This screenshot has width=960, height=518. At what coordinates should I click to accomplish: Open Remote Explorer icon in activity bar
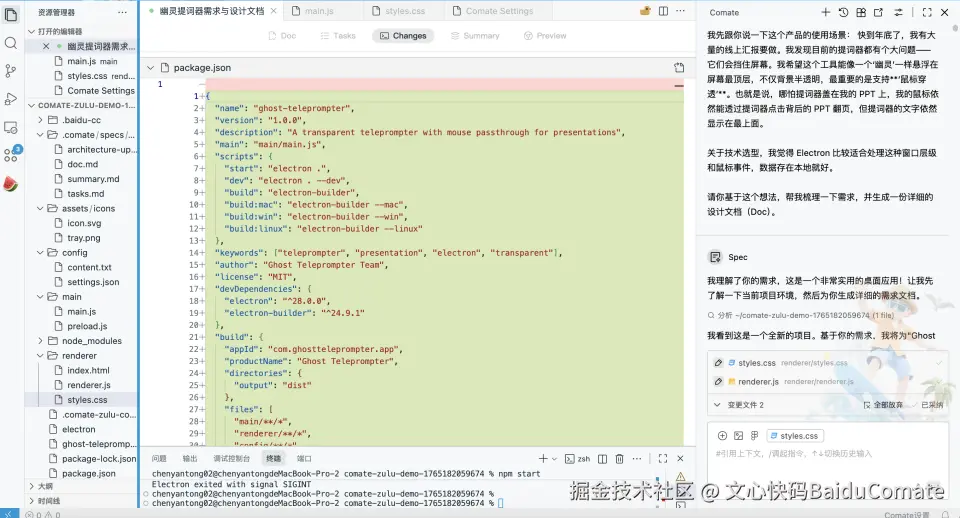[10, 127]
